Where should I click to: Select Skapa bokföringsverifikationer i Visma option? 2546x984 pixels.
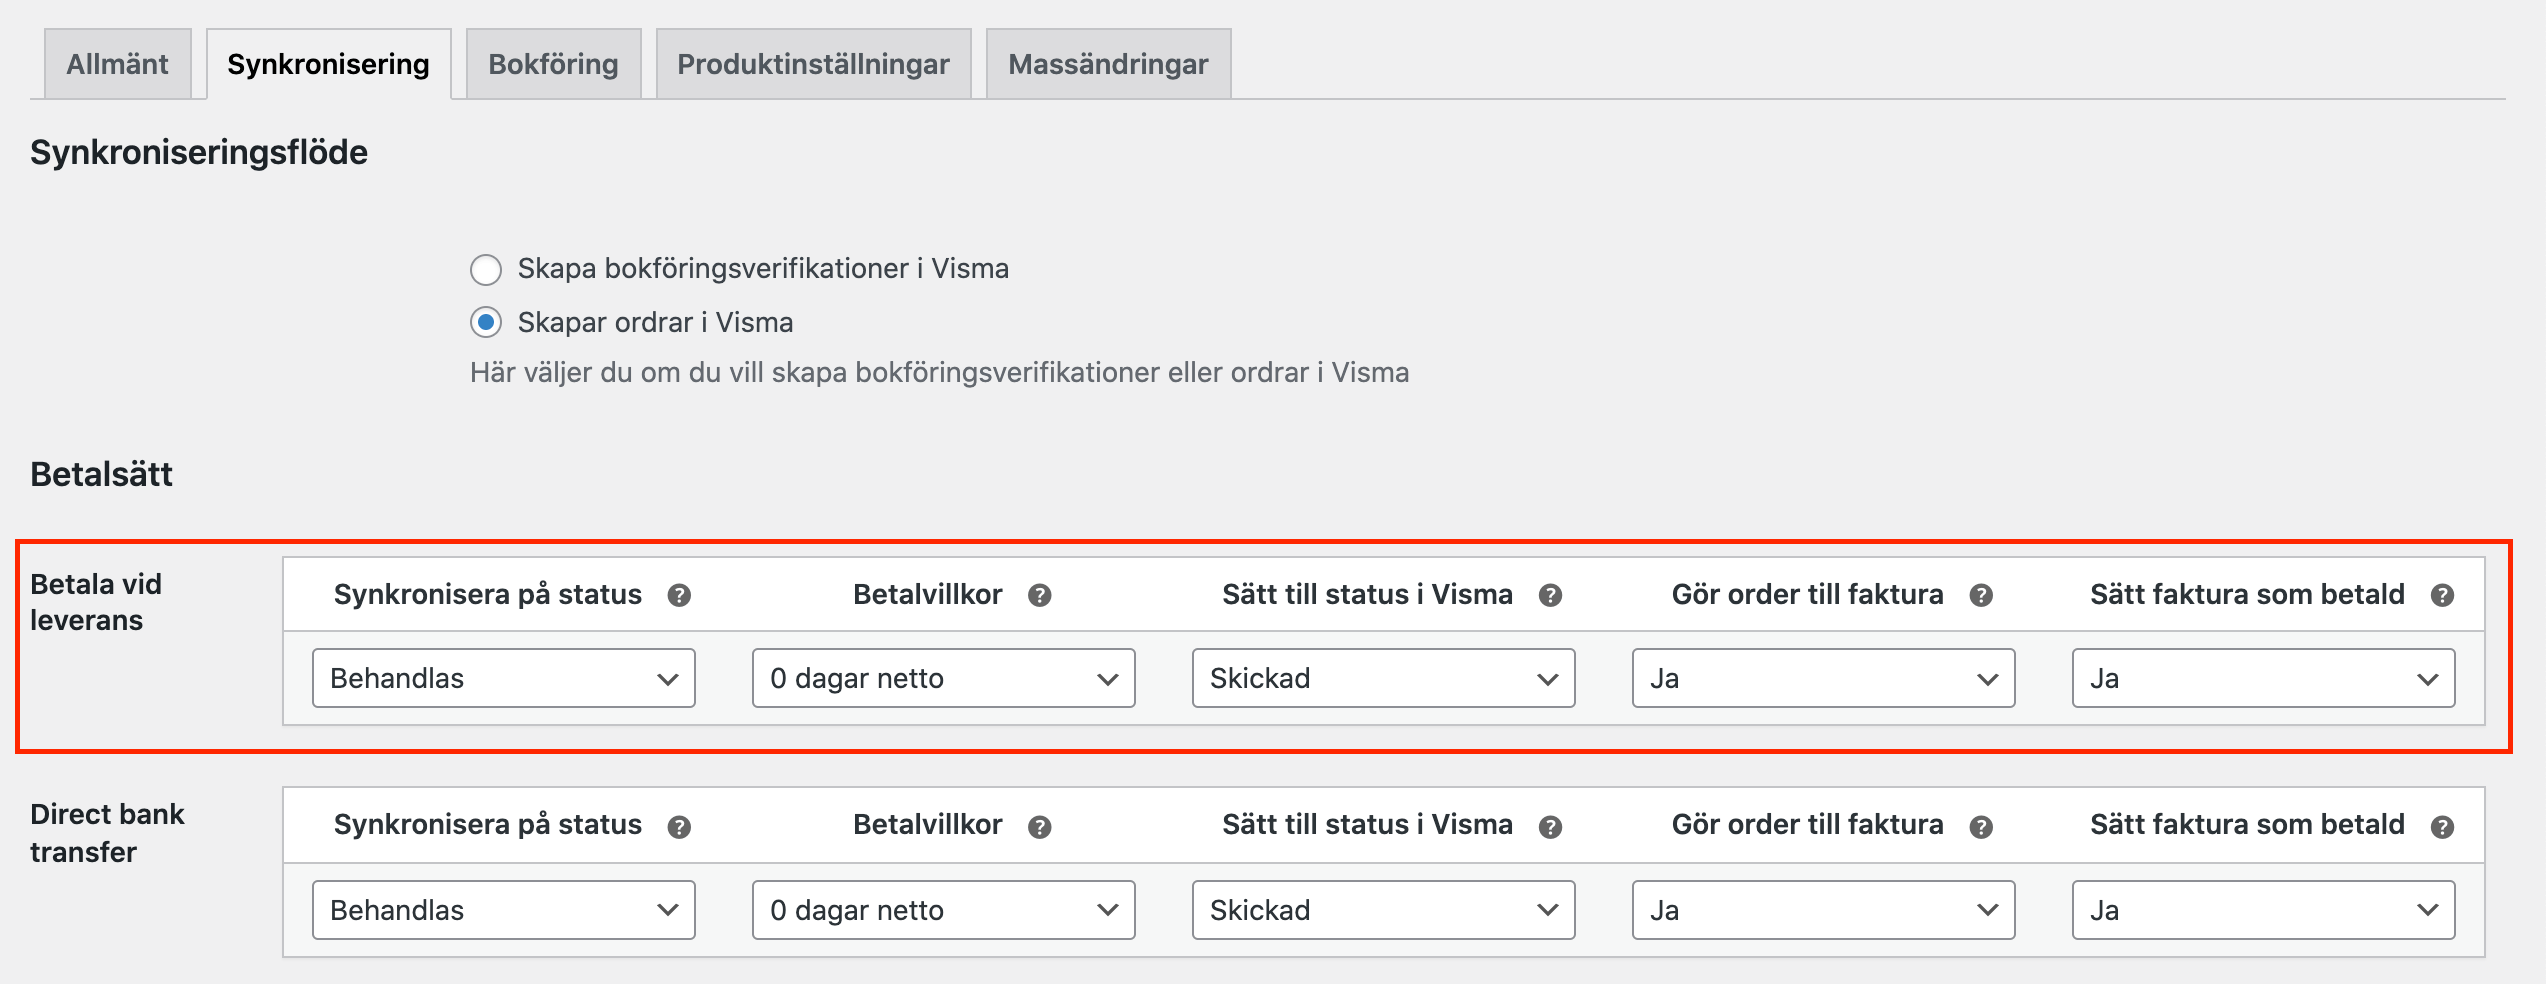pyautogui.click(x=486, y=268)
